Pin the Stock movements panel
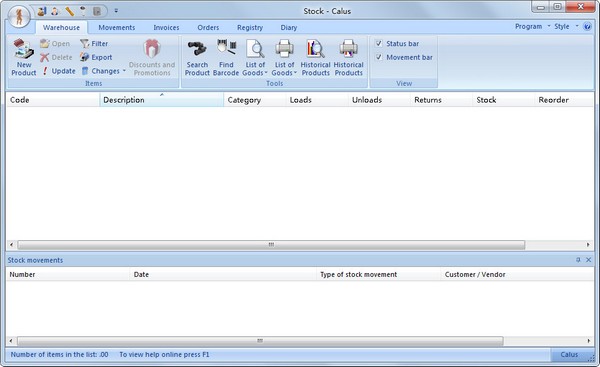This screenshot has height=367, width=600. tap(578, 260)
